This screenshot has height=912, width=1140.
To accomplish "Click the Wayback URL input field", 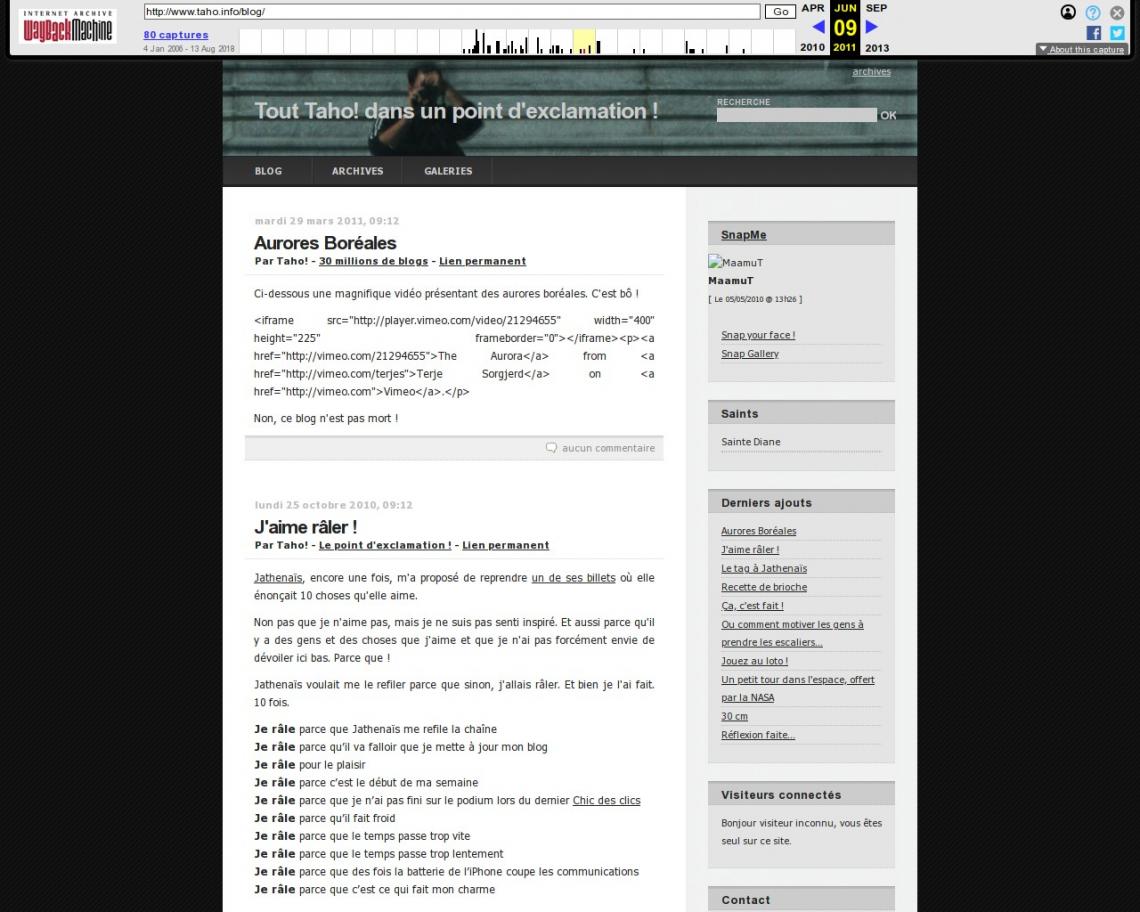I will pos(451,12).
